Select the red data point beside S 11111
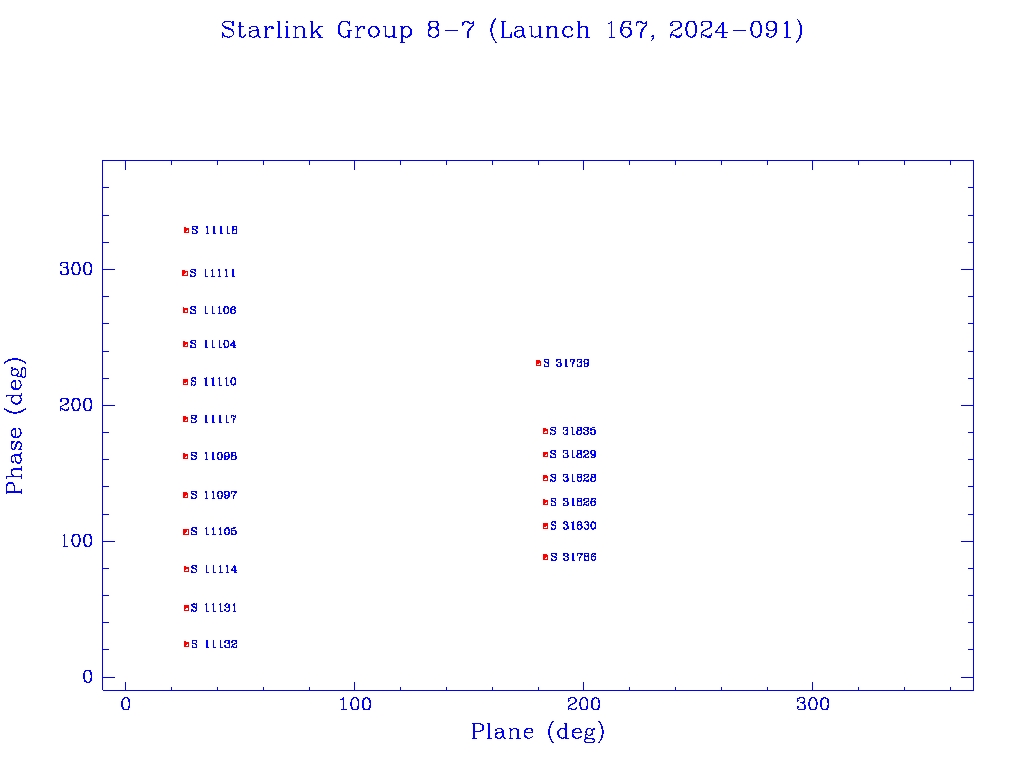Screen dimensions: 1024x768 185,273
